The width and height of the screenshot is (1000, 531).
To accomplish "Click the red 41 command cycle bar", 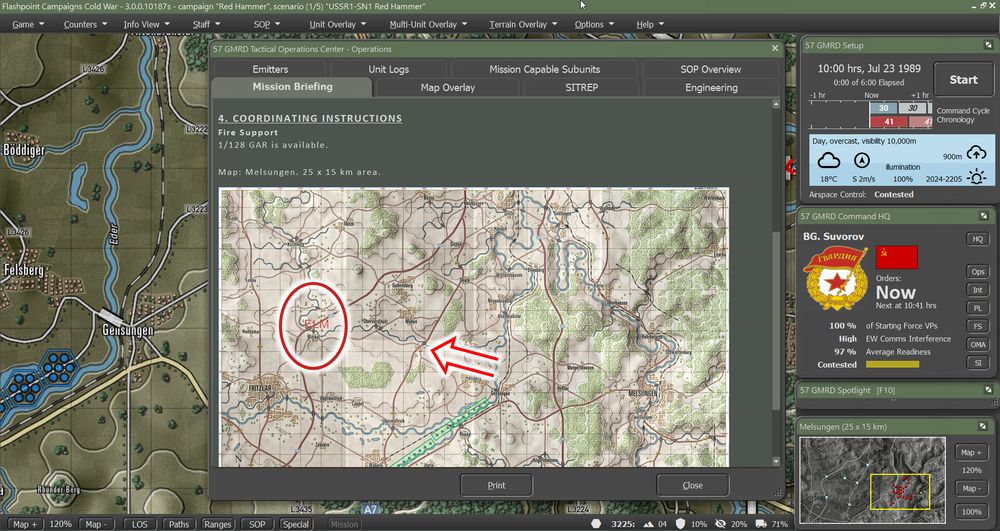I will pos(888,122).
